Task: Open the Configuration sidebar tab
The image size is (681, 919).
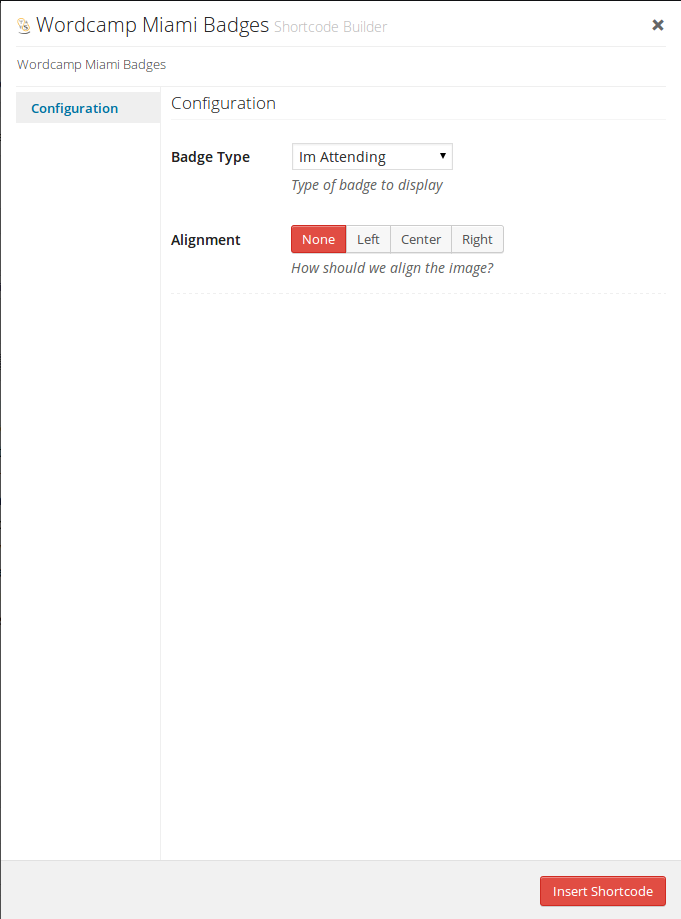Action: tap(88, 108)
